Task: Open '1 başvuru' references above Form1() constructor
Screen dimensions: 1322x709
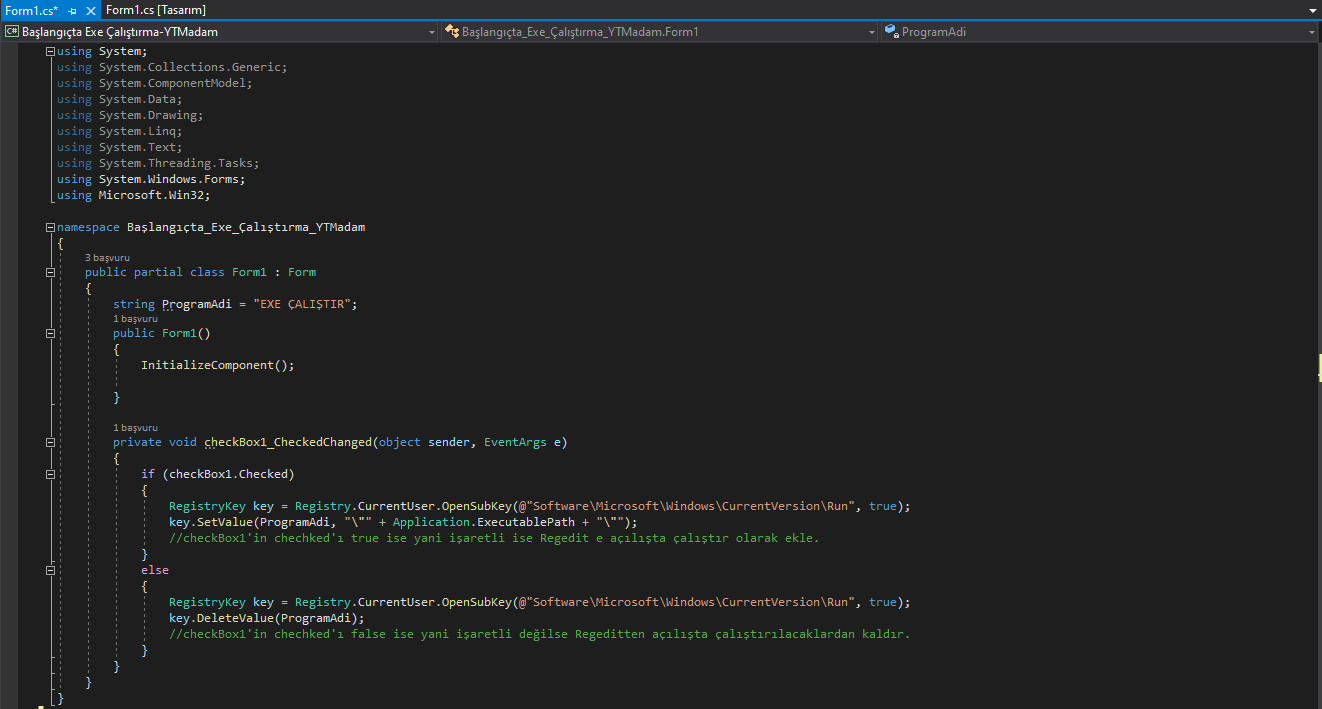Action: pos(135,319)
